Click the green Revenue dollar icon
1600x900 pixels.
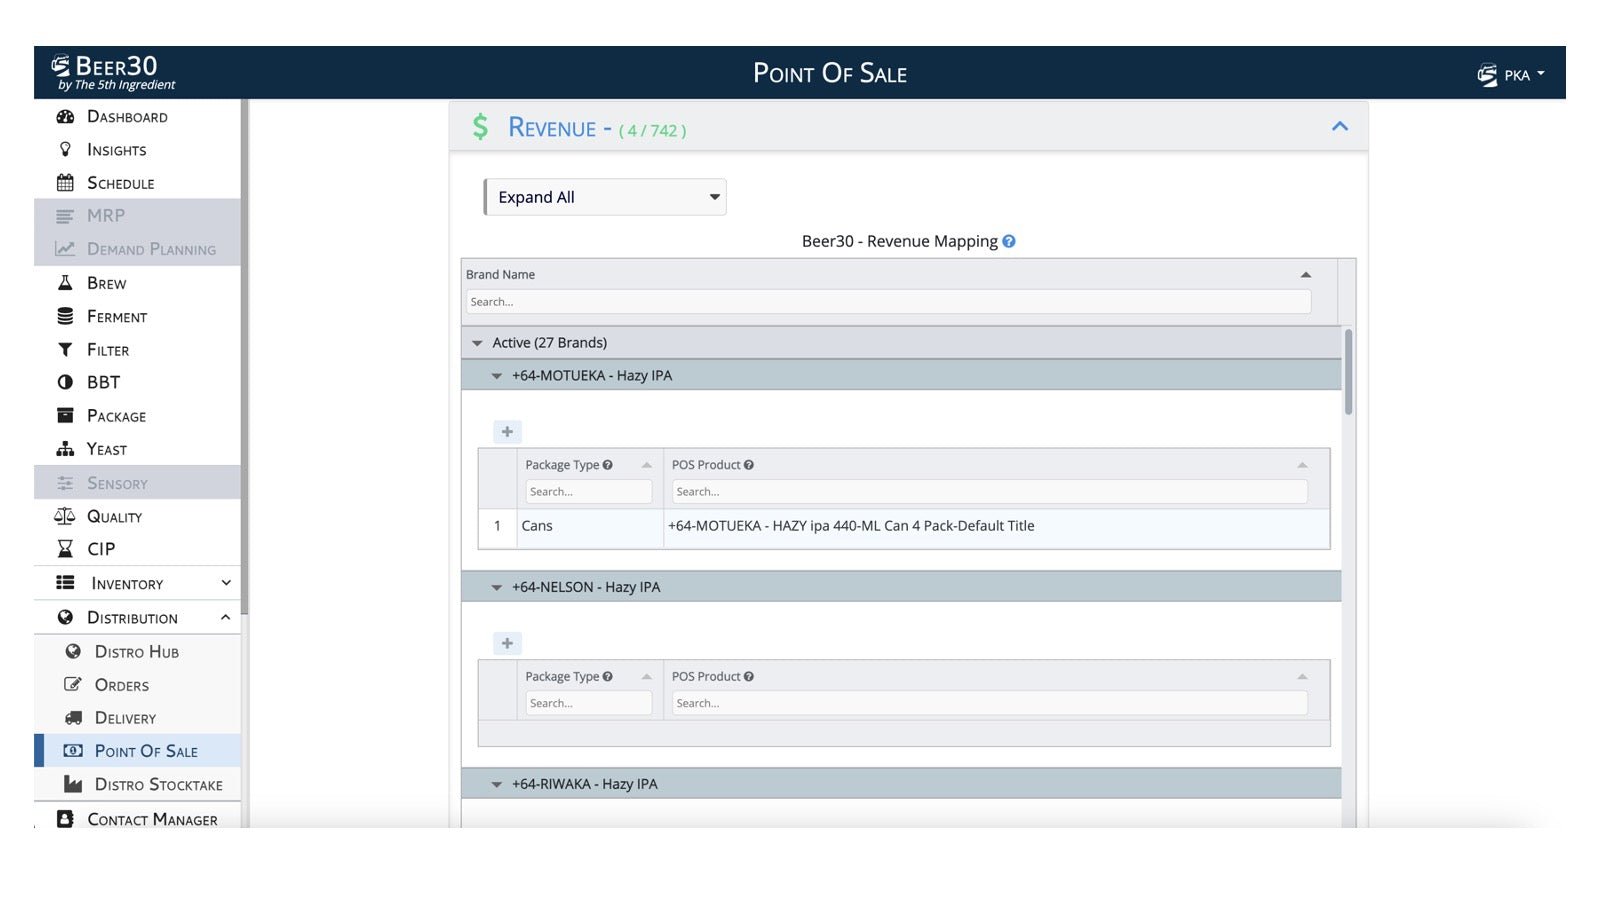[x=481, y=127]
